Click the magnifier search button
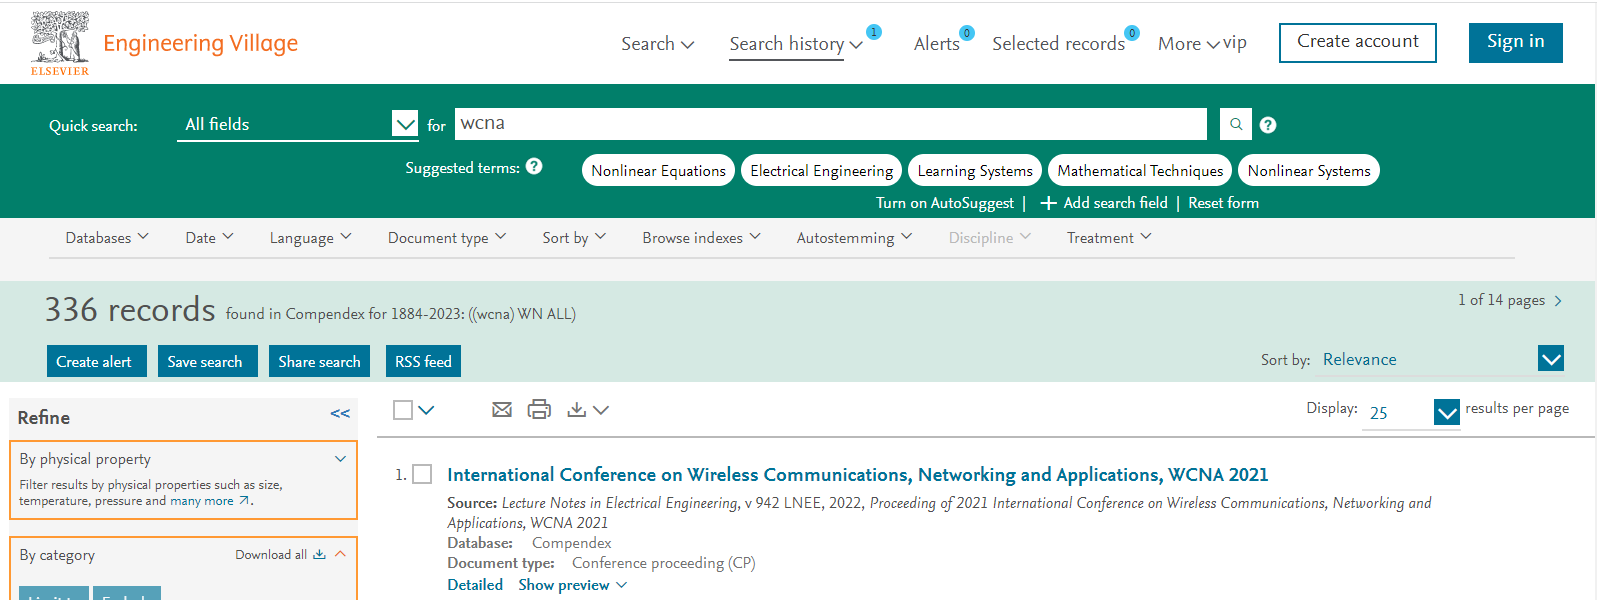The image size is (1597, 600). click(x=1236, y=124)
